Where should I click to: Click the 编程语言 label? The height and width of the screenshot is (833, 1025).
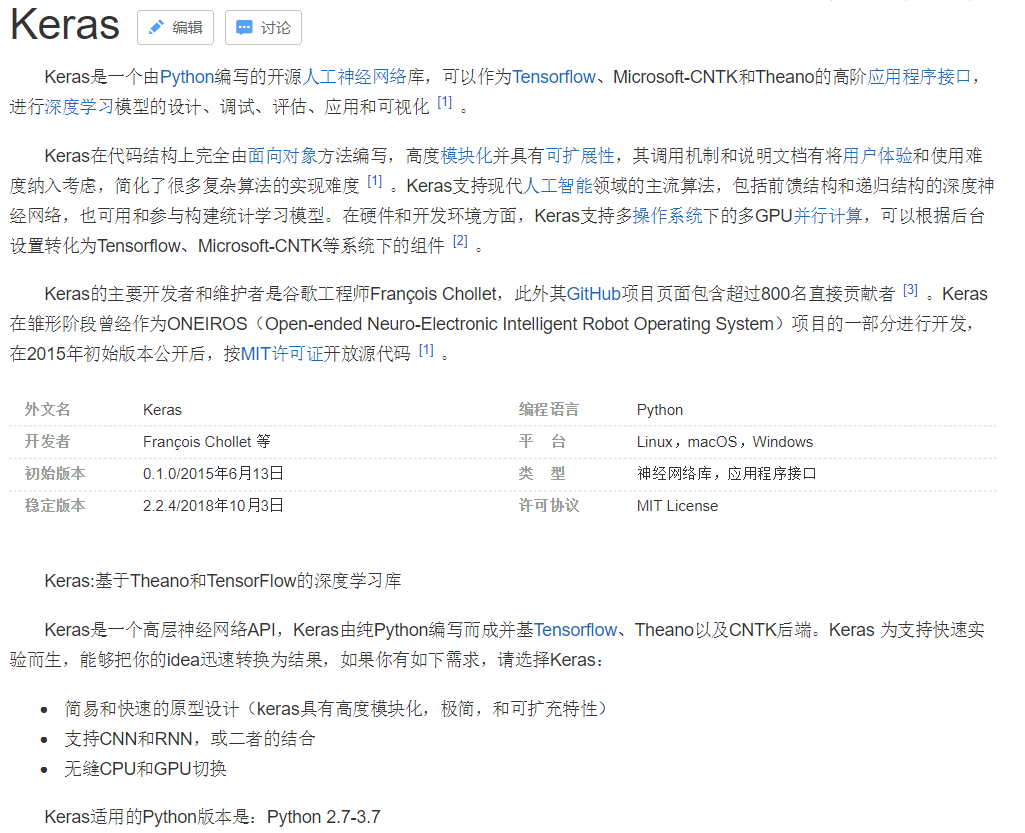pos(549,409)
